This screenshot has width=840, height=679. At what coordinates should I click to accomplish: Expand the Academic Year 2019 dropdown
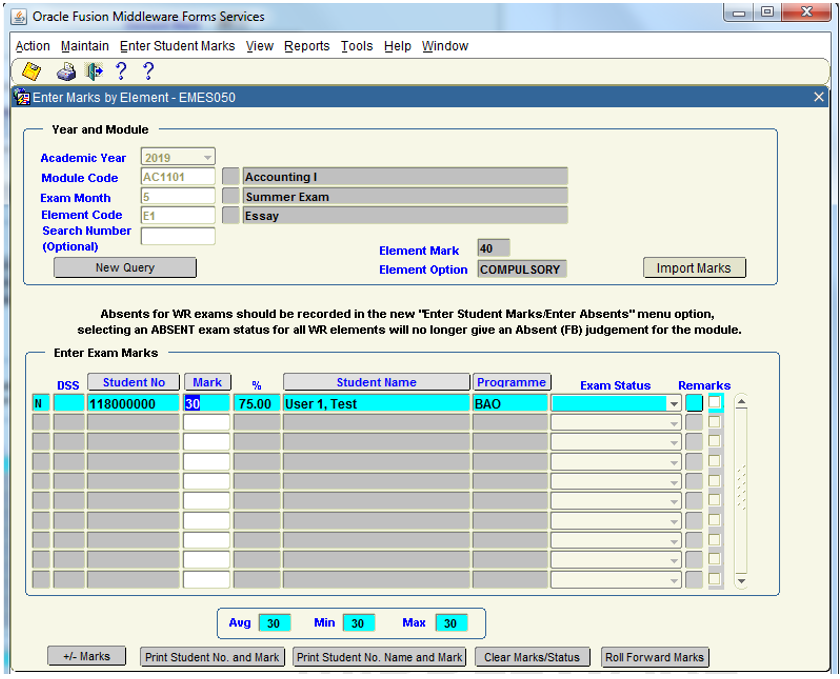pyautogui.click(x=208, y=157)
